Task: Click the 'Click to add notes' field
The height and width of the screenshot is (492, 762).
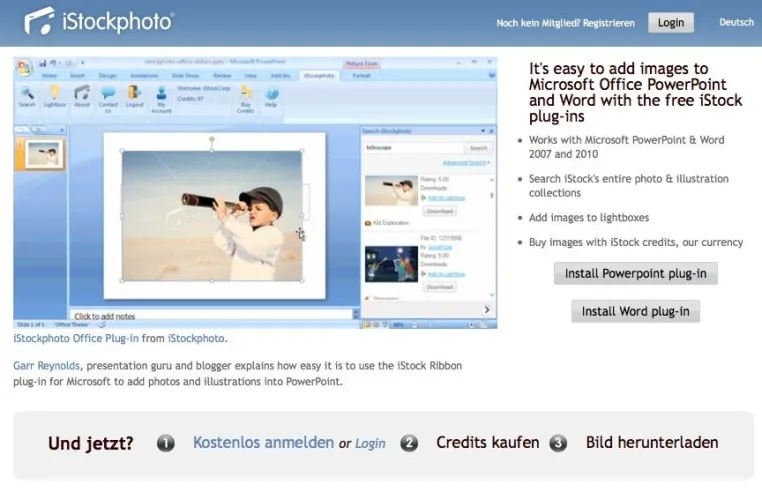Action: tap(211, 316)
